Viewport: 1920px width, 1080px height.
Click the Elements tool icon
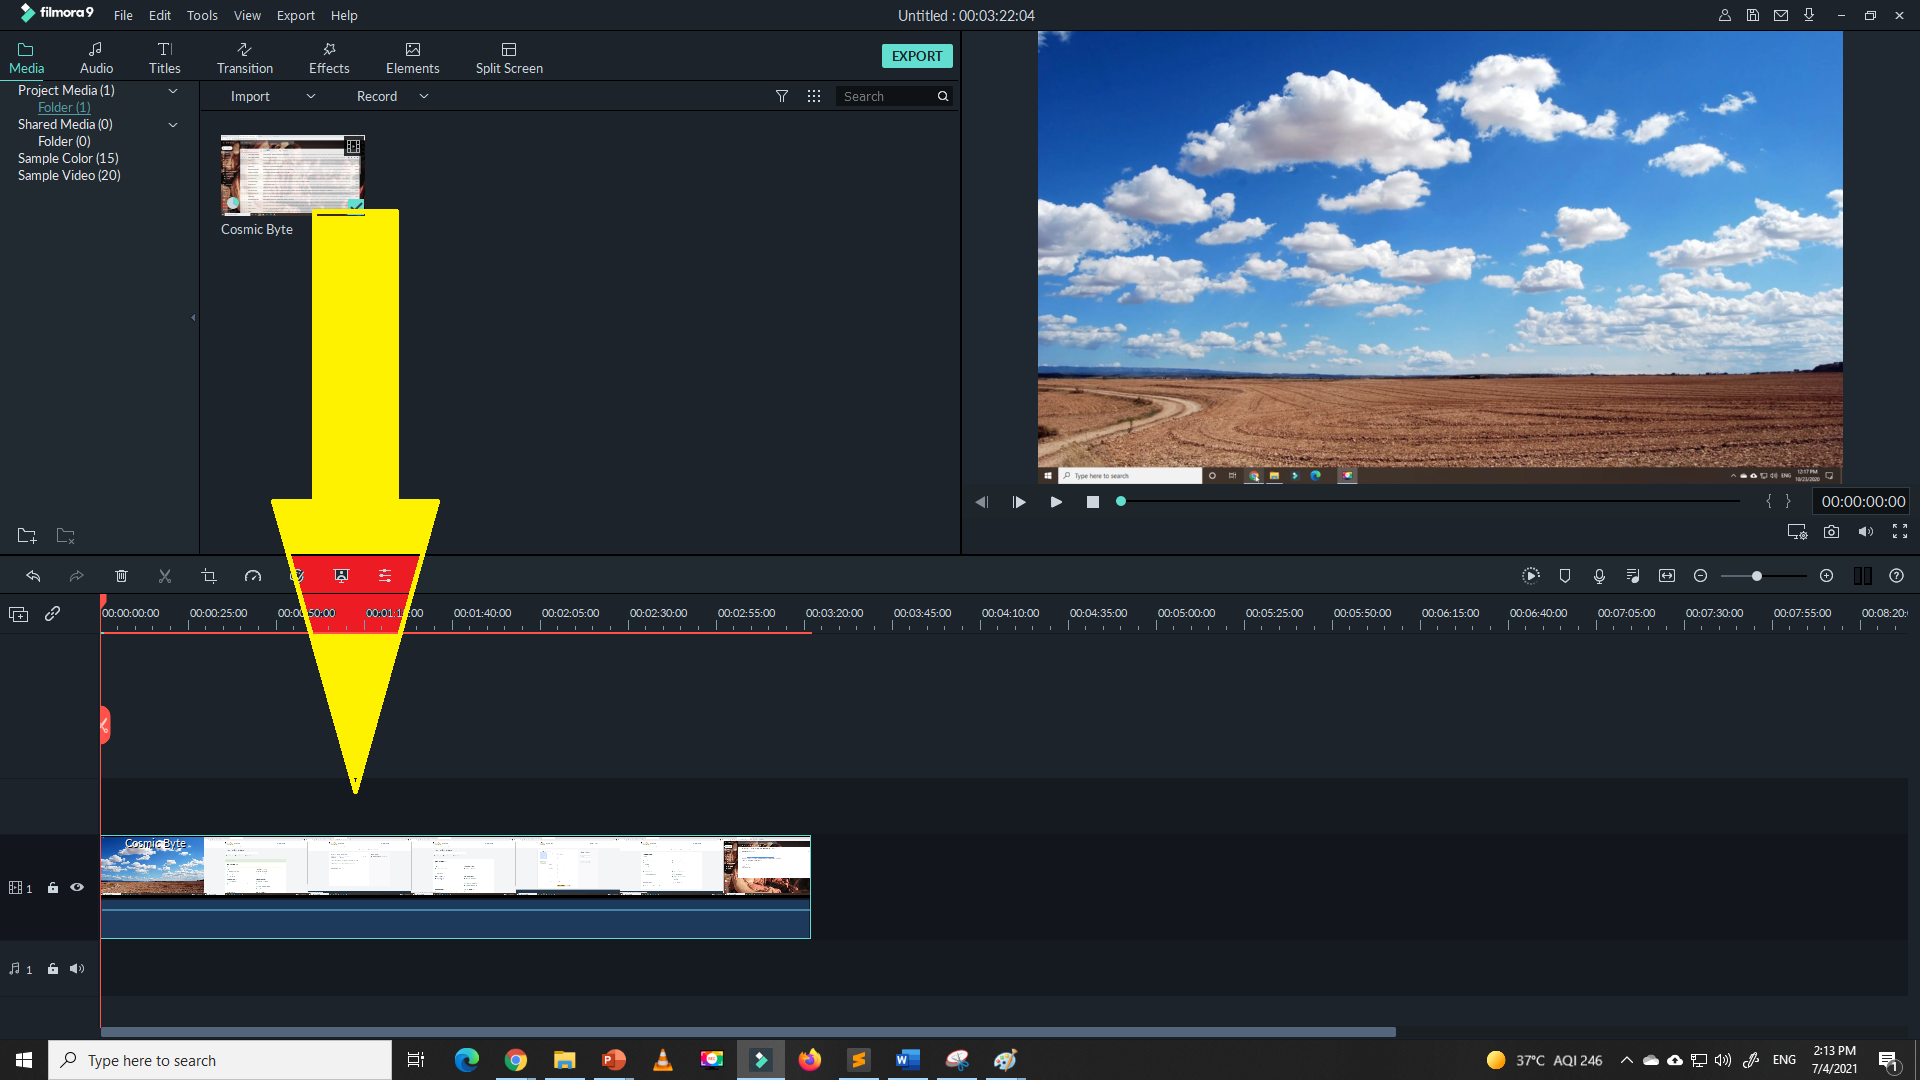[x=411, y=55]
